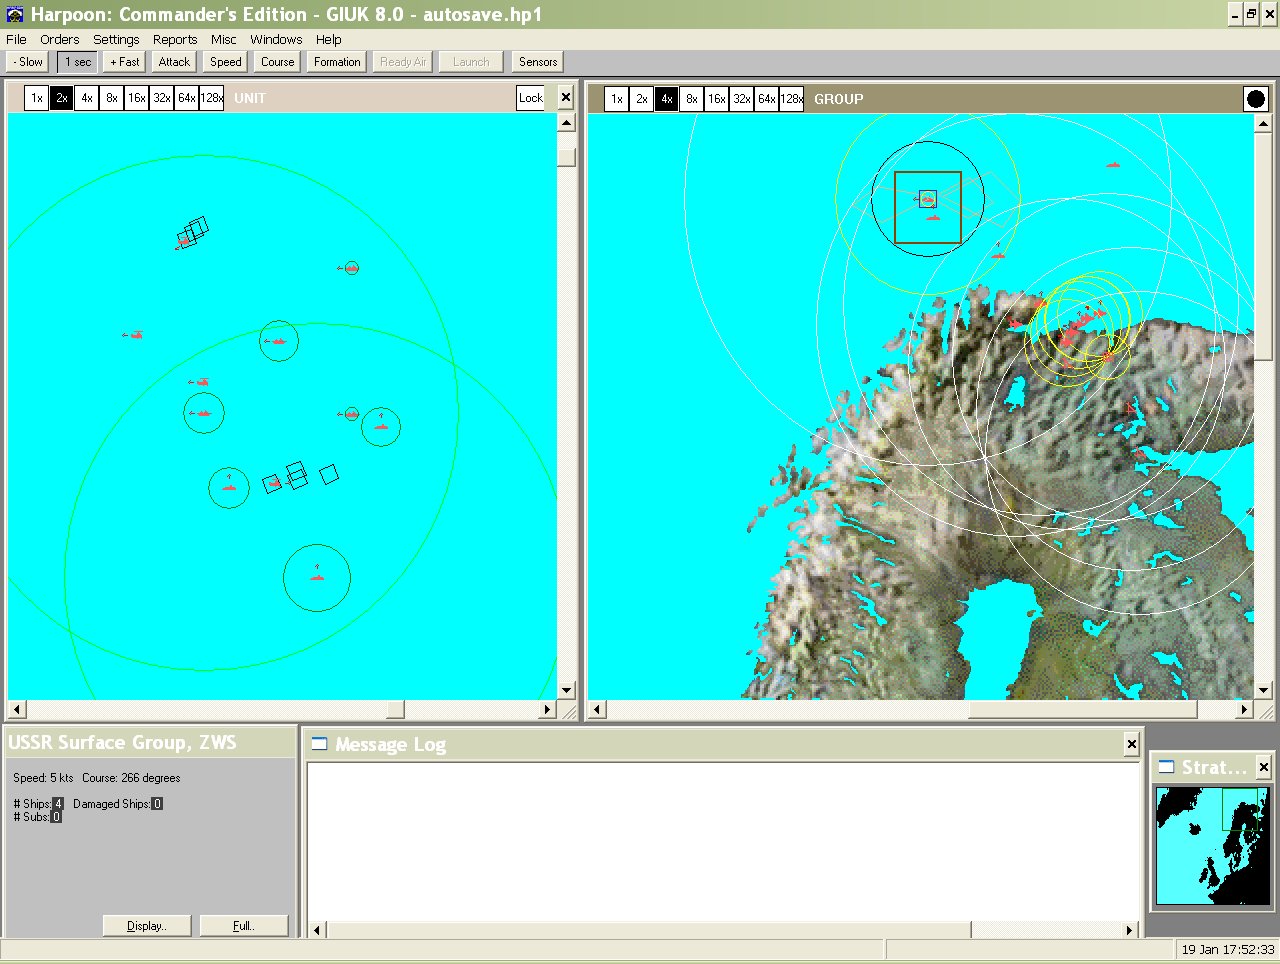Set Unit window zoom to 8x

pos(111,98)
